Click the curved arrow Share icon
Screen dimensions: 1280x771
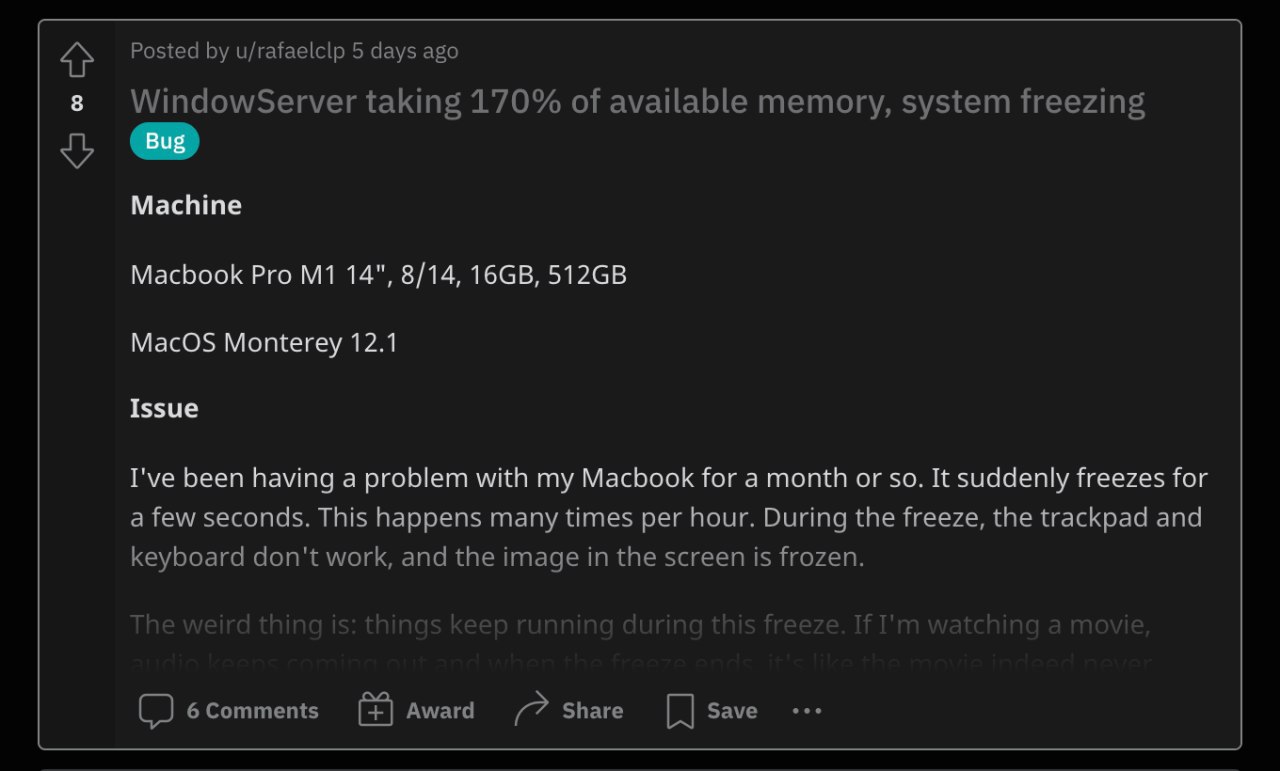[531, 710]
